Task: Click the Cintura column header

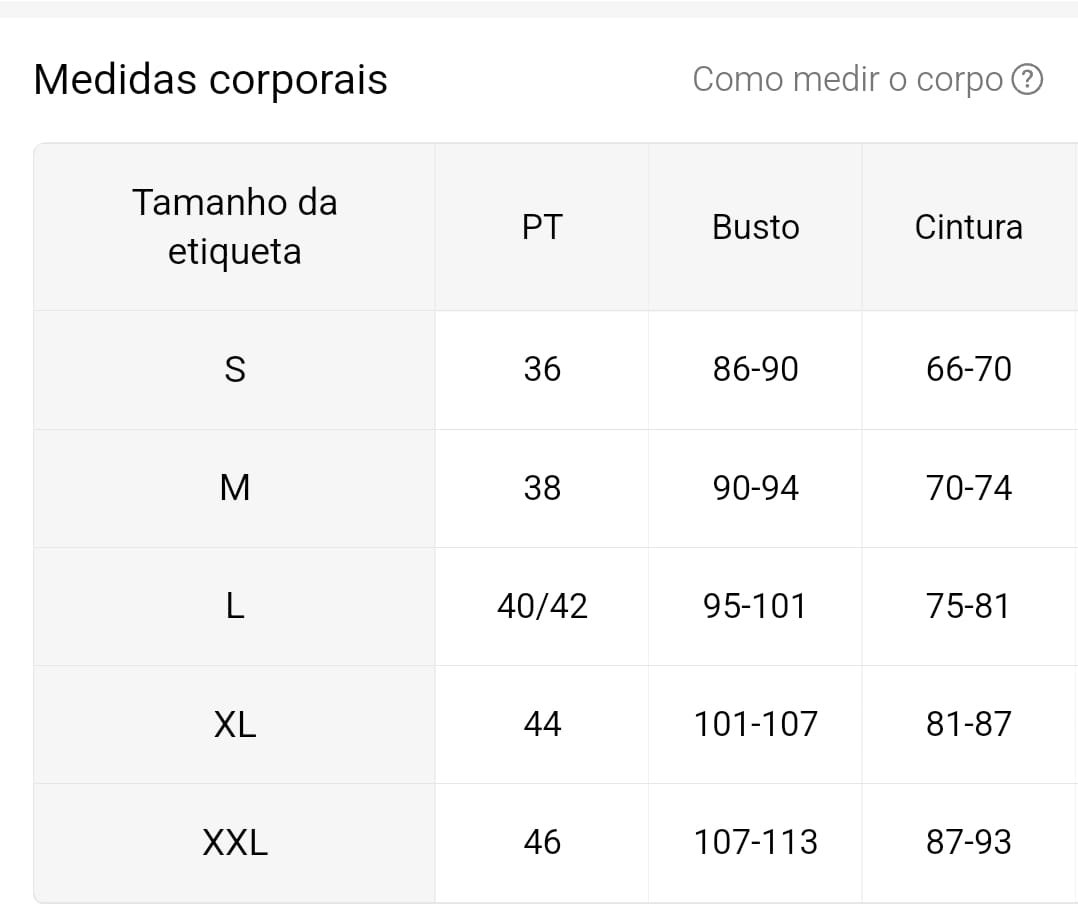Action: pos(969,227)
